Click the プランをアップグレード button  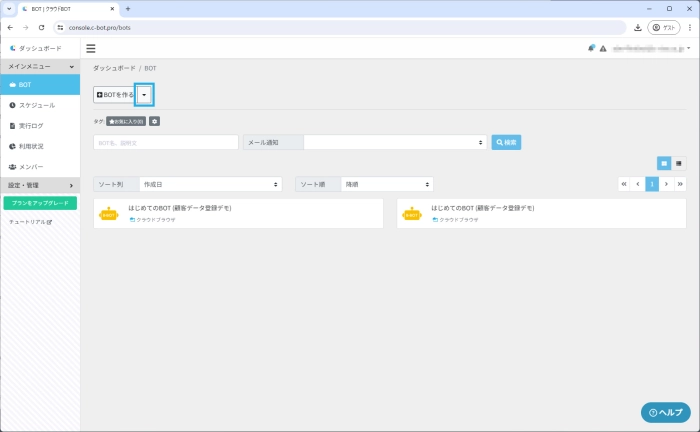40,203
